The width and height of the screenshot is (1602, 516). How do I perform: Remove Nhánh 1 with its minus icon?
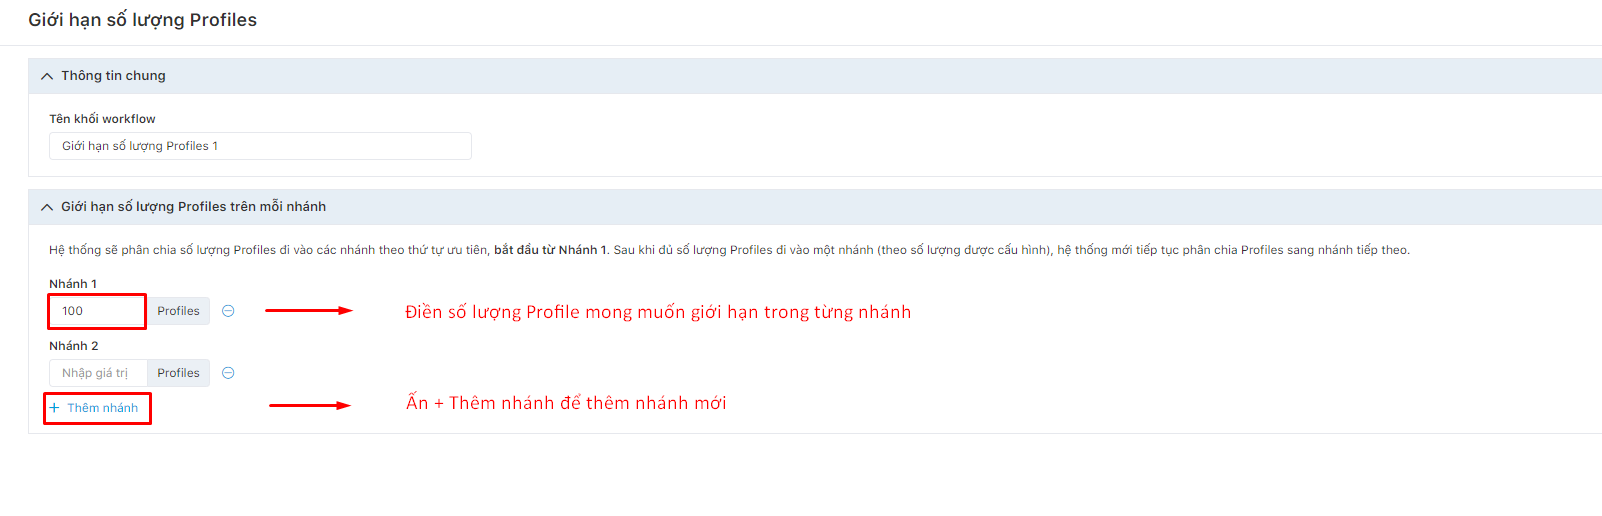228,311
